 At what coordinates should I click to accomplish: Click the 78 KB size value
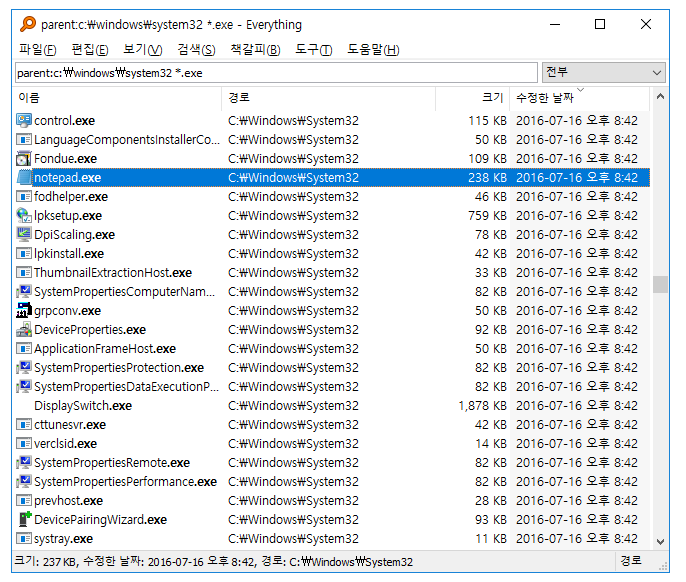pyautogui.click(x=491, y=235)
